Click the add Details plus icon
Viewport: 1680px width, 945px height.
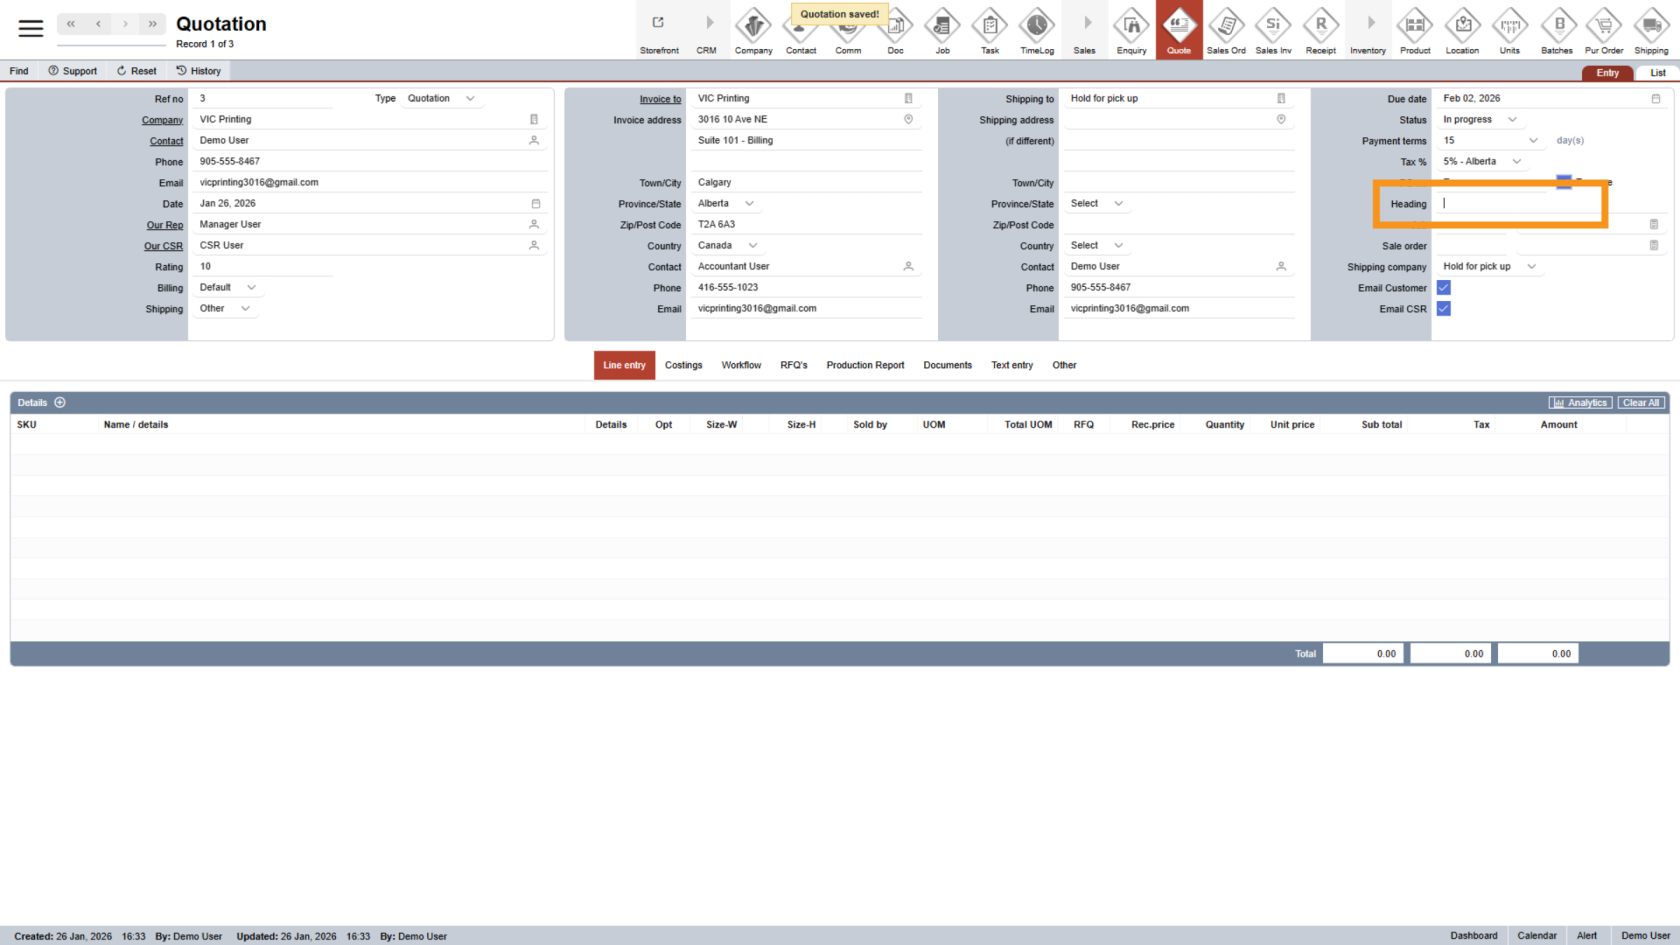(60, 403)
